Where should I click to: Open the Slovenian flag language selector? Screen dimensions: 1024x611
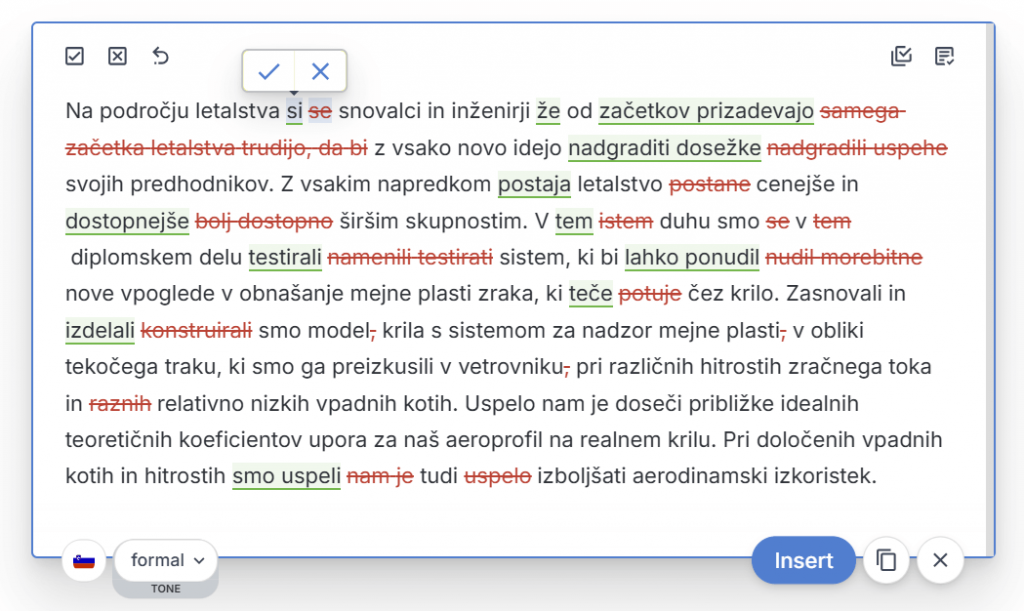[84, 560]
